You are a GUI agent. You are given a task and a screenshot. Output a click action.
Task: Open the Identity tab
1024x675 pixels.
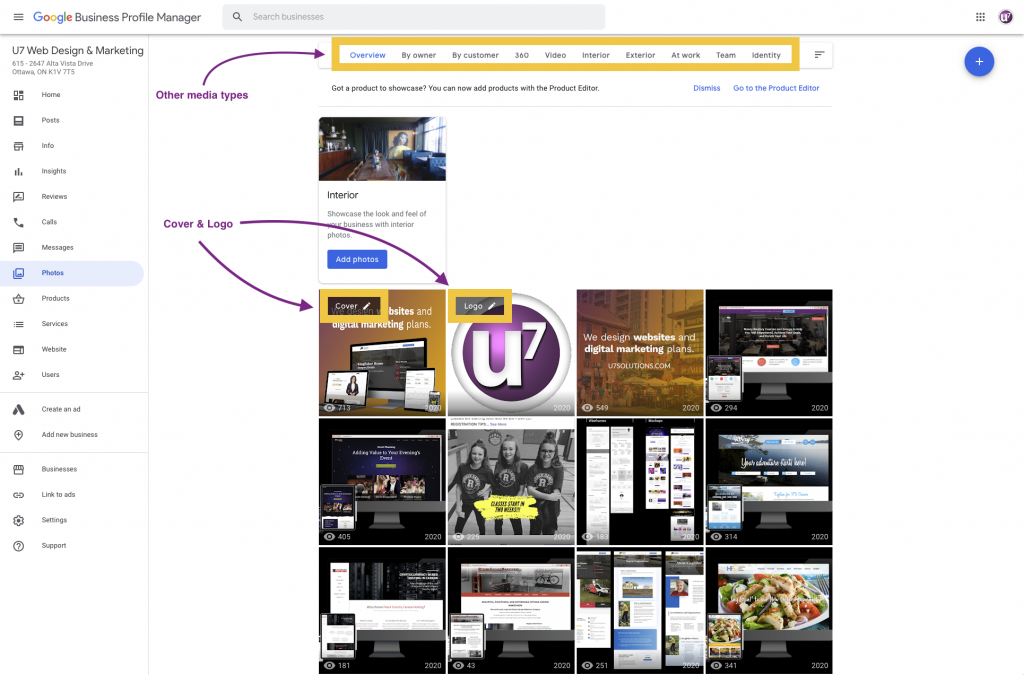(x=766, y=55)
